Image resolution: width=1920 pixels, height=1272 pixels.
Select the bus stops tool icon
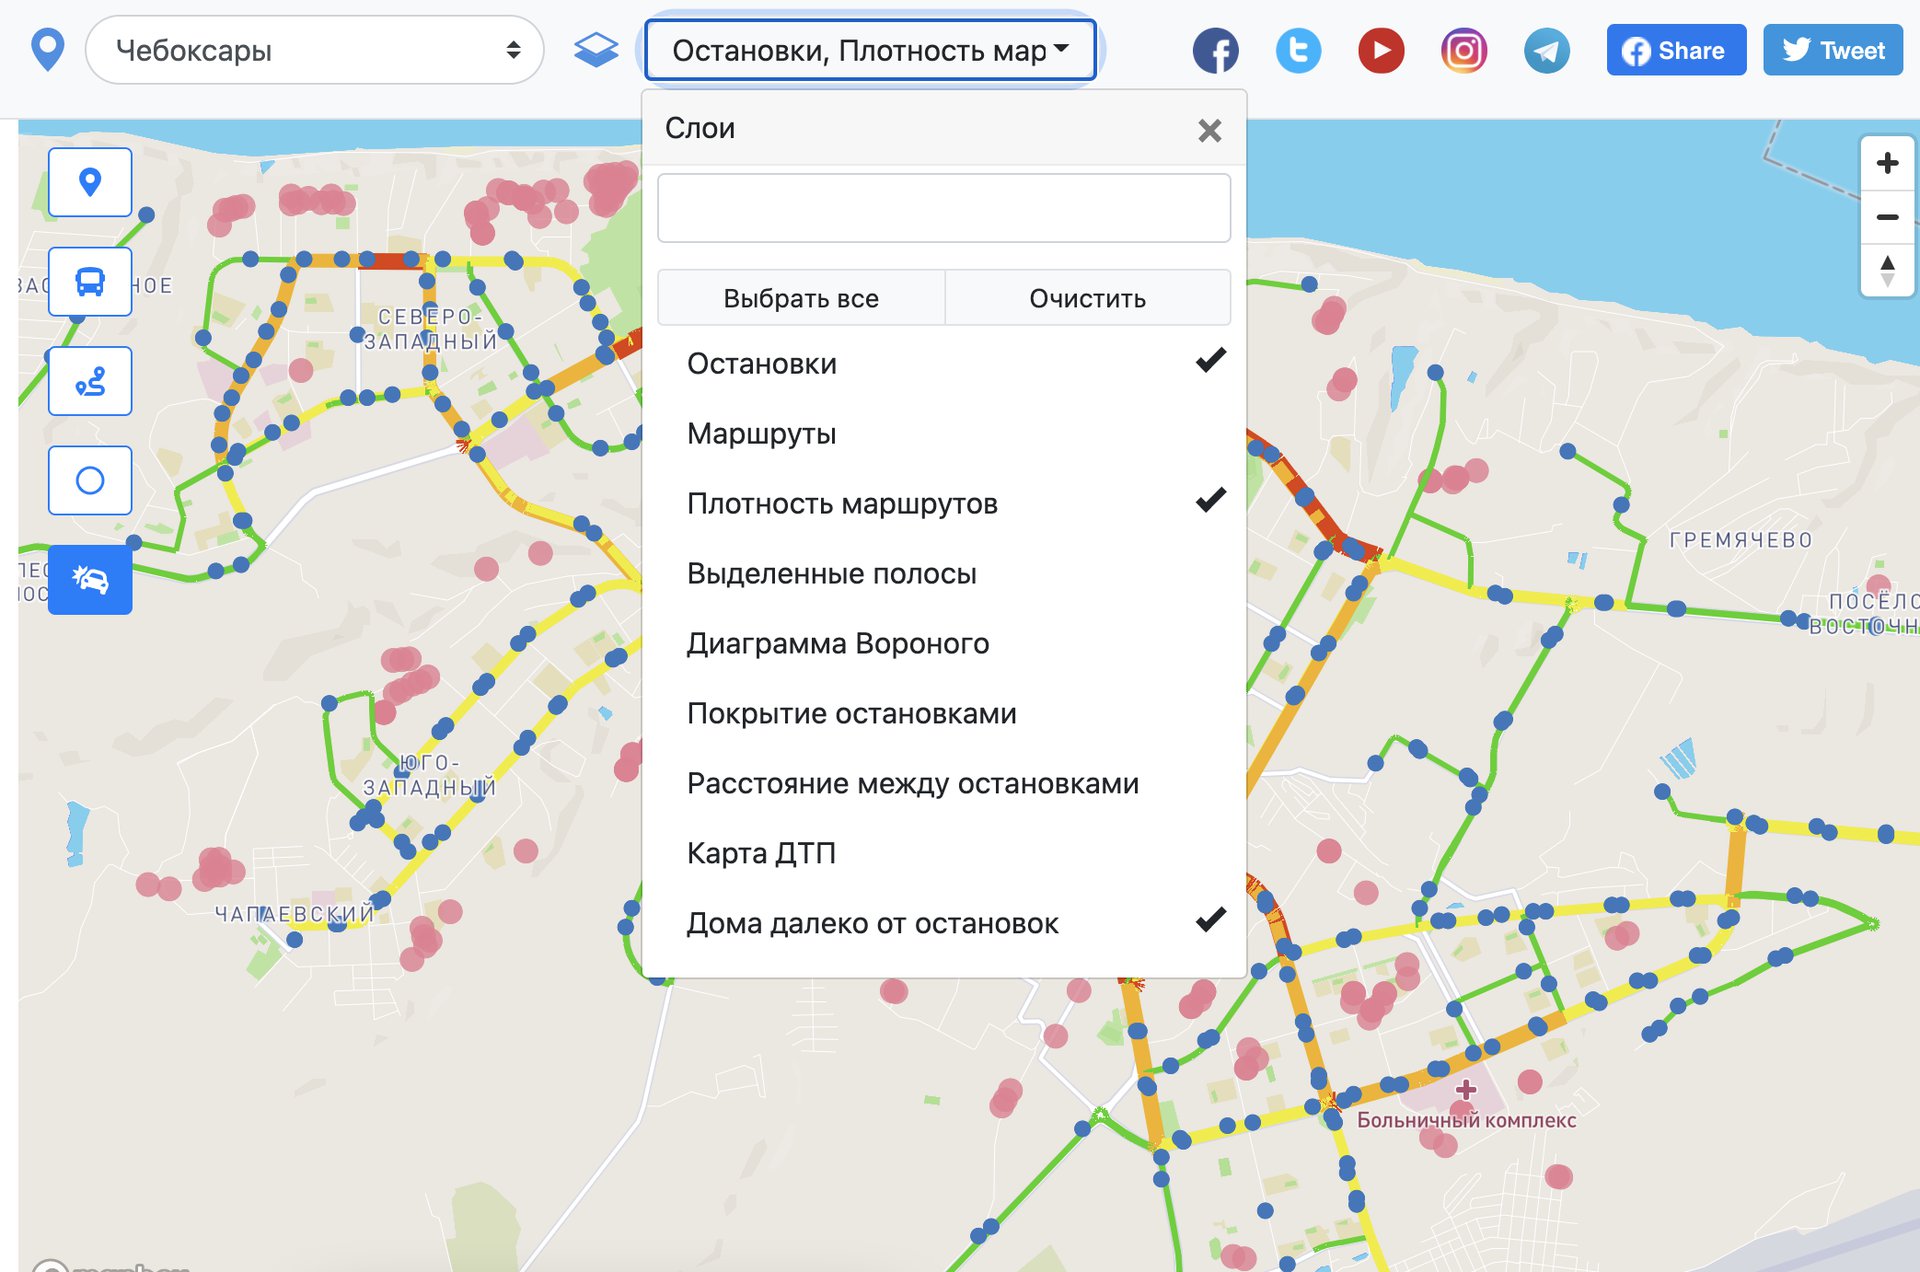click(x=90, y=282)
